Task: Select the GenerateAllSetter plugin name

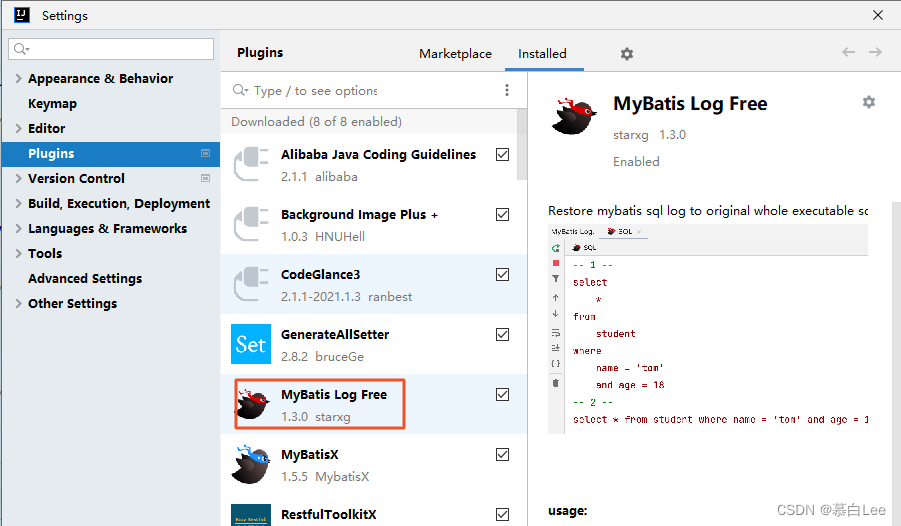Action: [x=335, y=335]
